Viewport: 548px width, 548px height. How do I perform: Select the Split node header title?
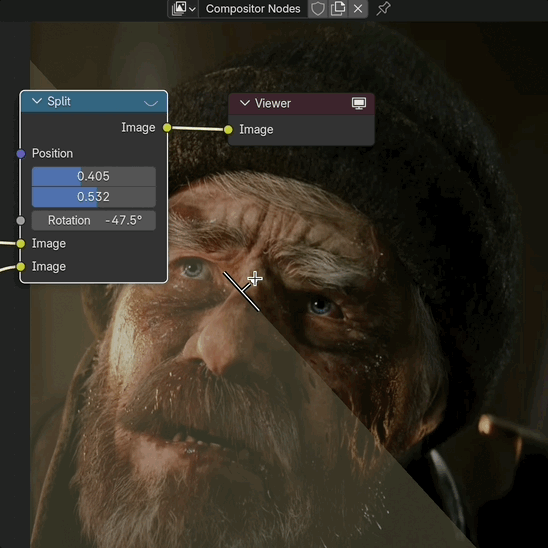(59, 101)
